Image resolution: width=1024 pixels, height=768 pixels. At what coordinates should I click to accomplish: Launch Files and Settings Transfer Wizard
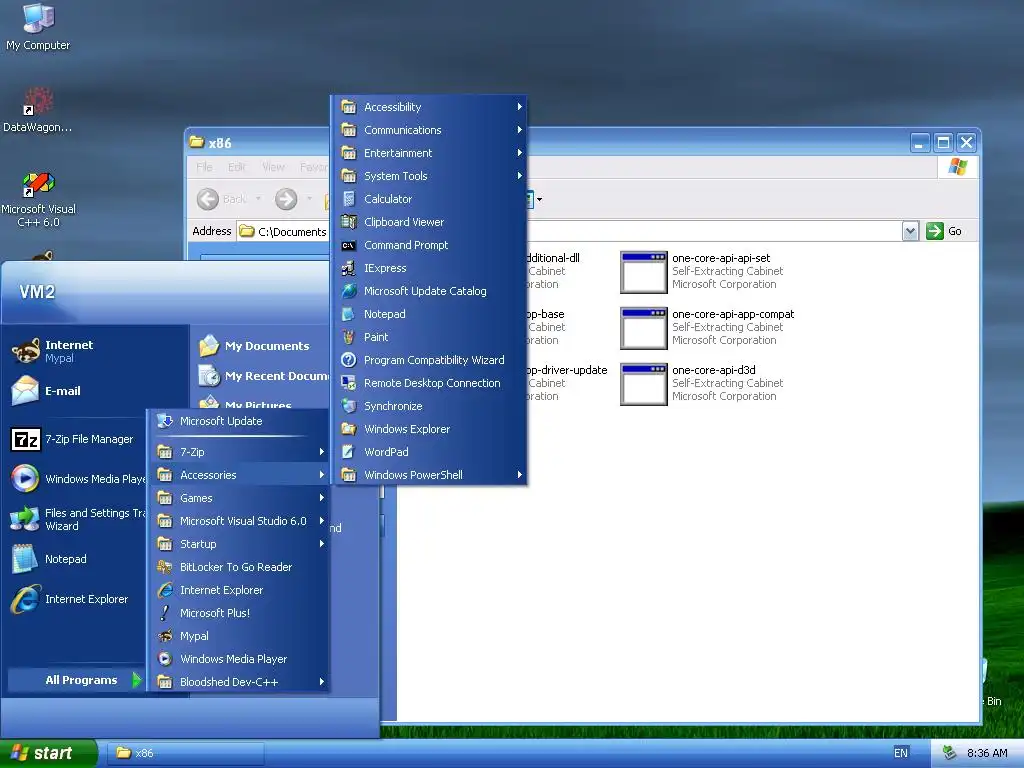(x=76, y=519)
